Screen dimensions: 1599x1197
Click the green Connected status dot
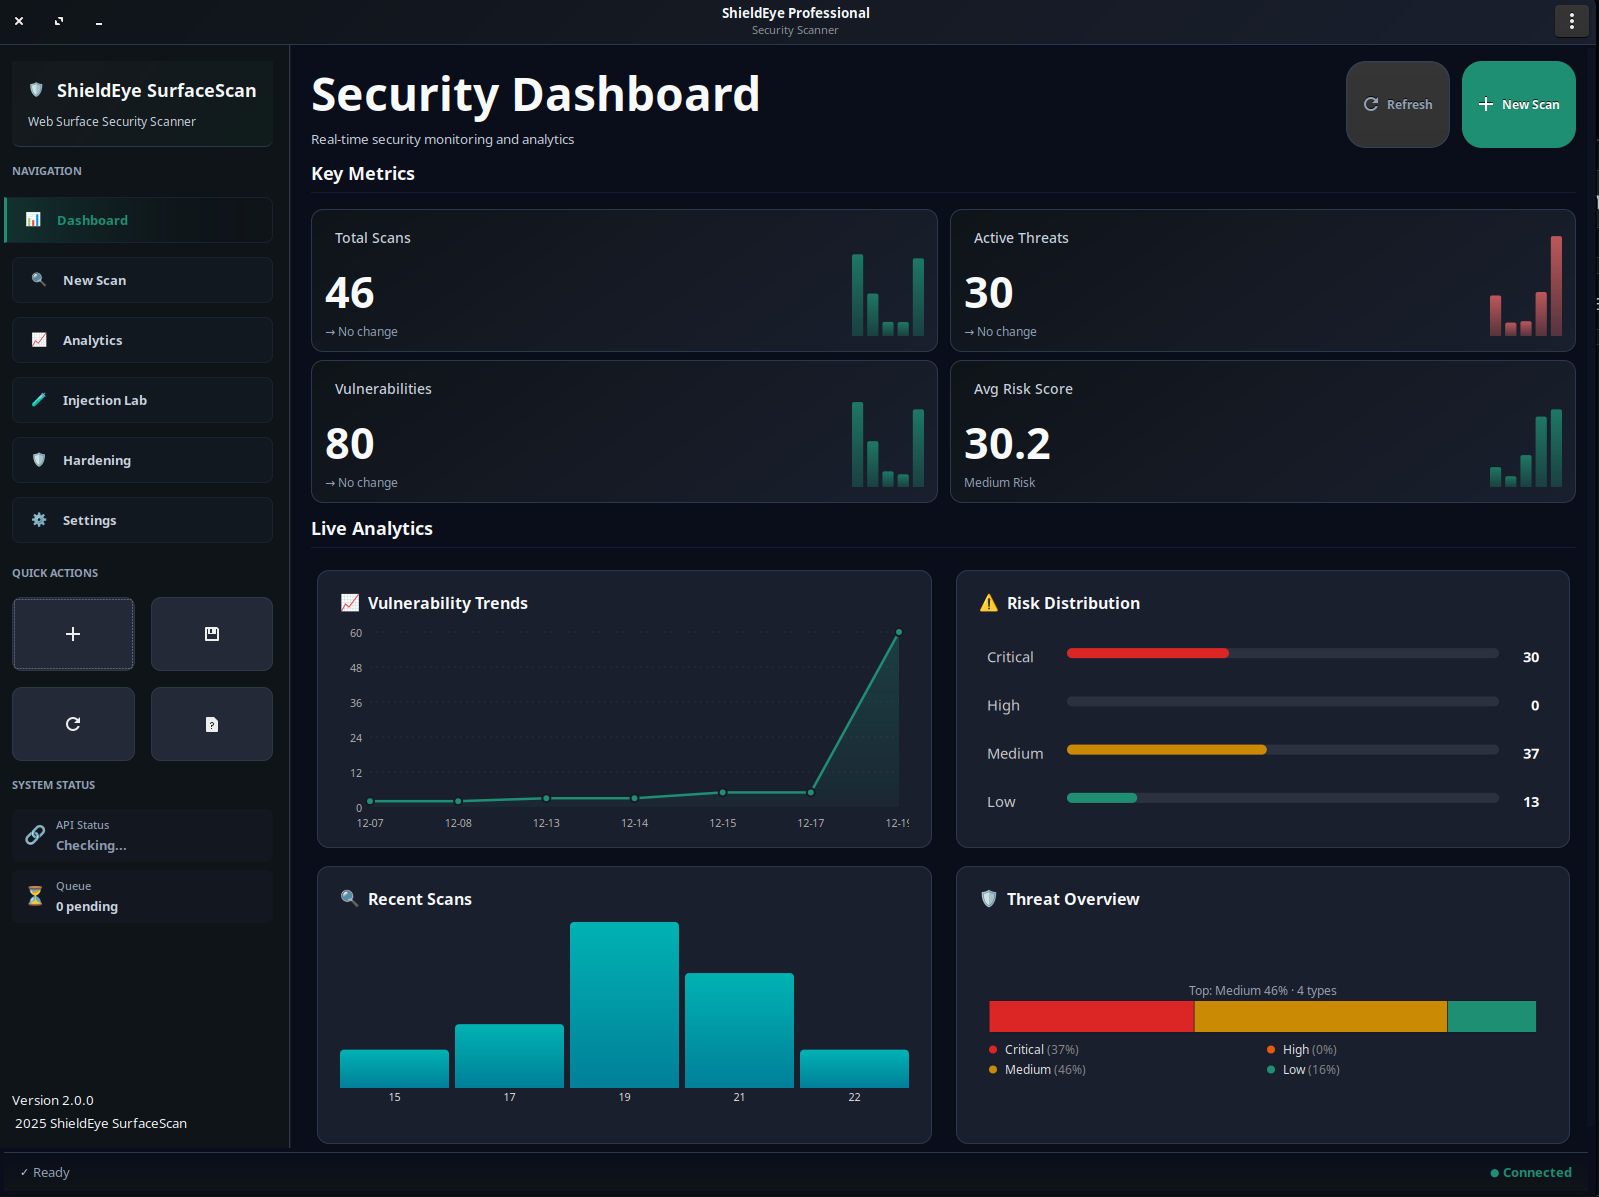coord(1495,1173)
